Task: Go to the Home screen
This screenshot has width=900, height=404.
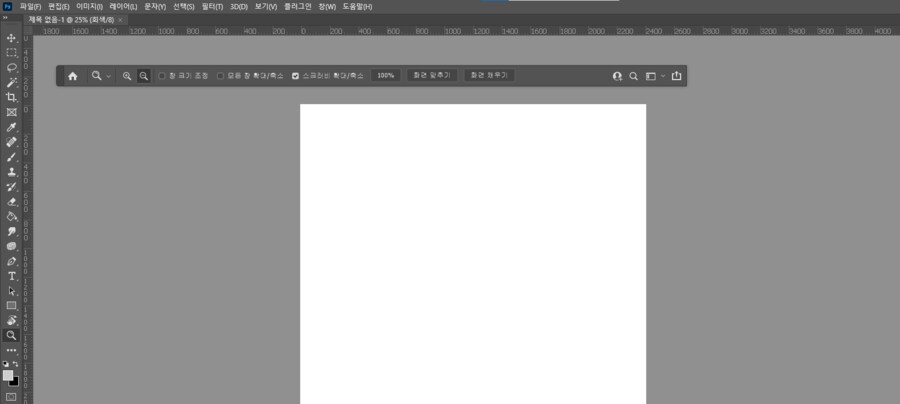Action: click(72, 76)
